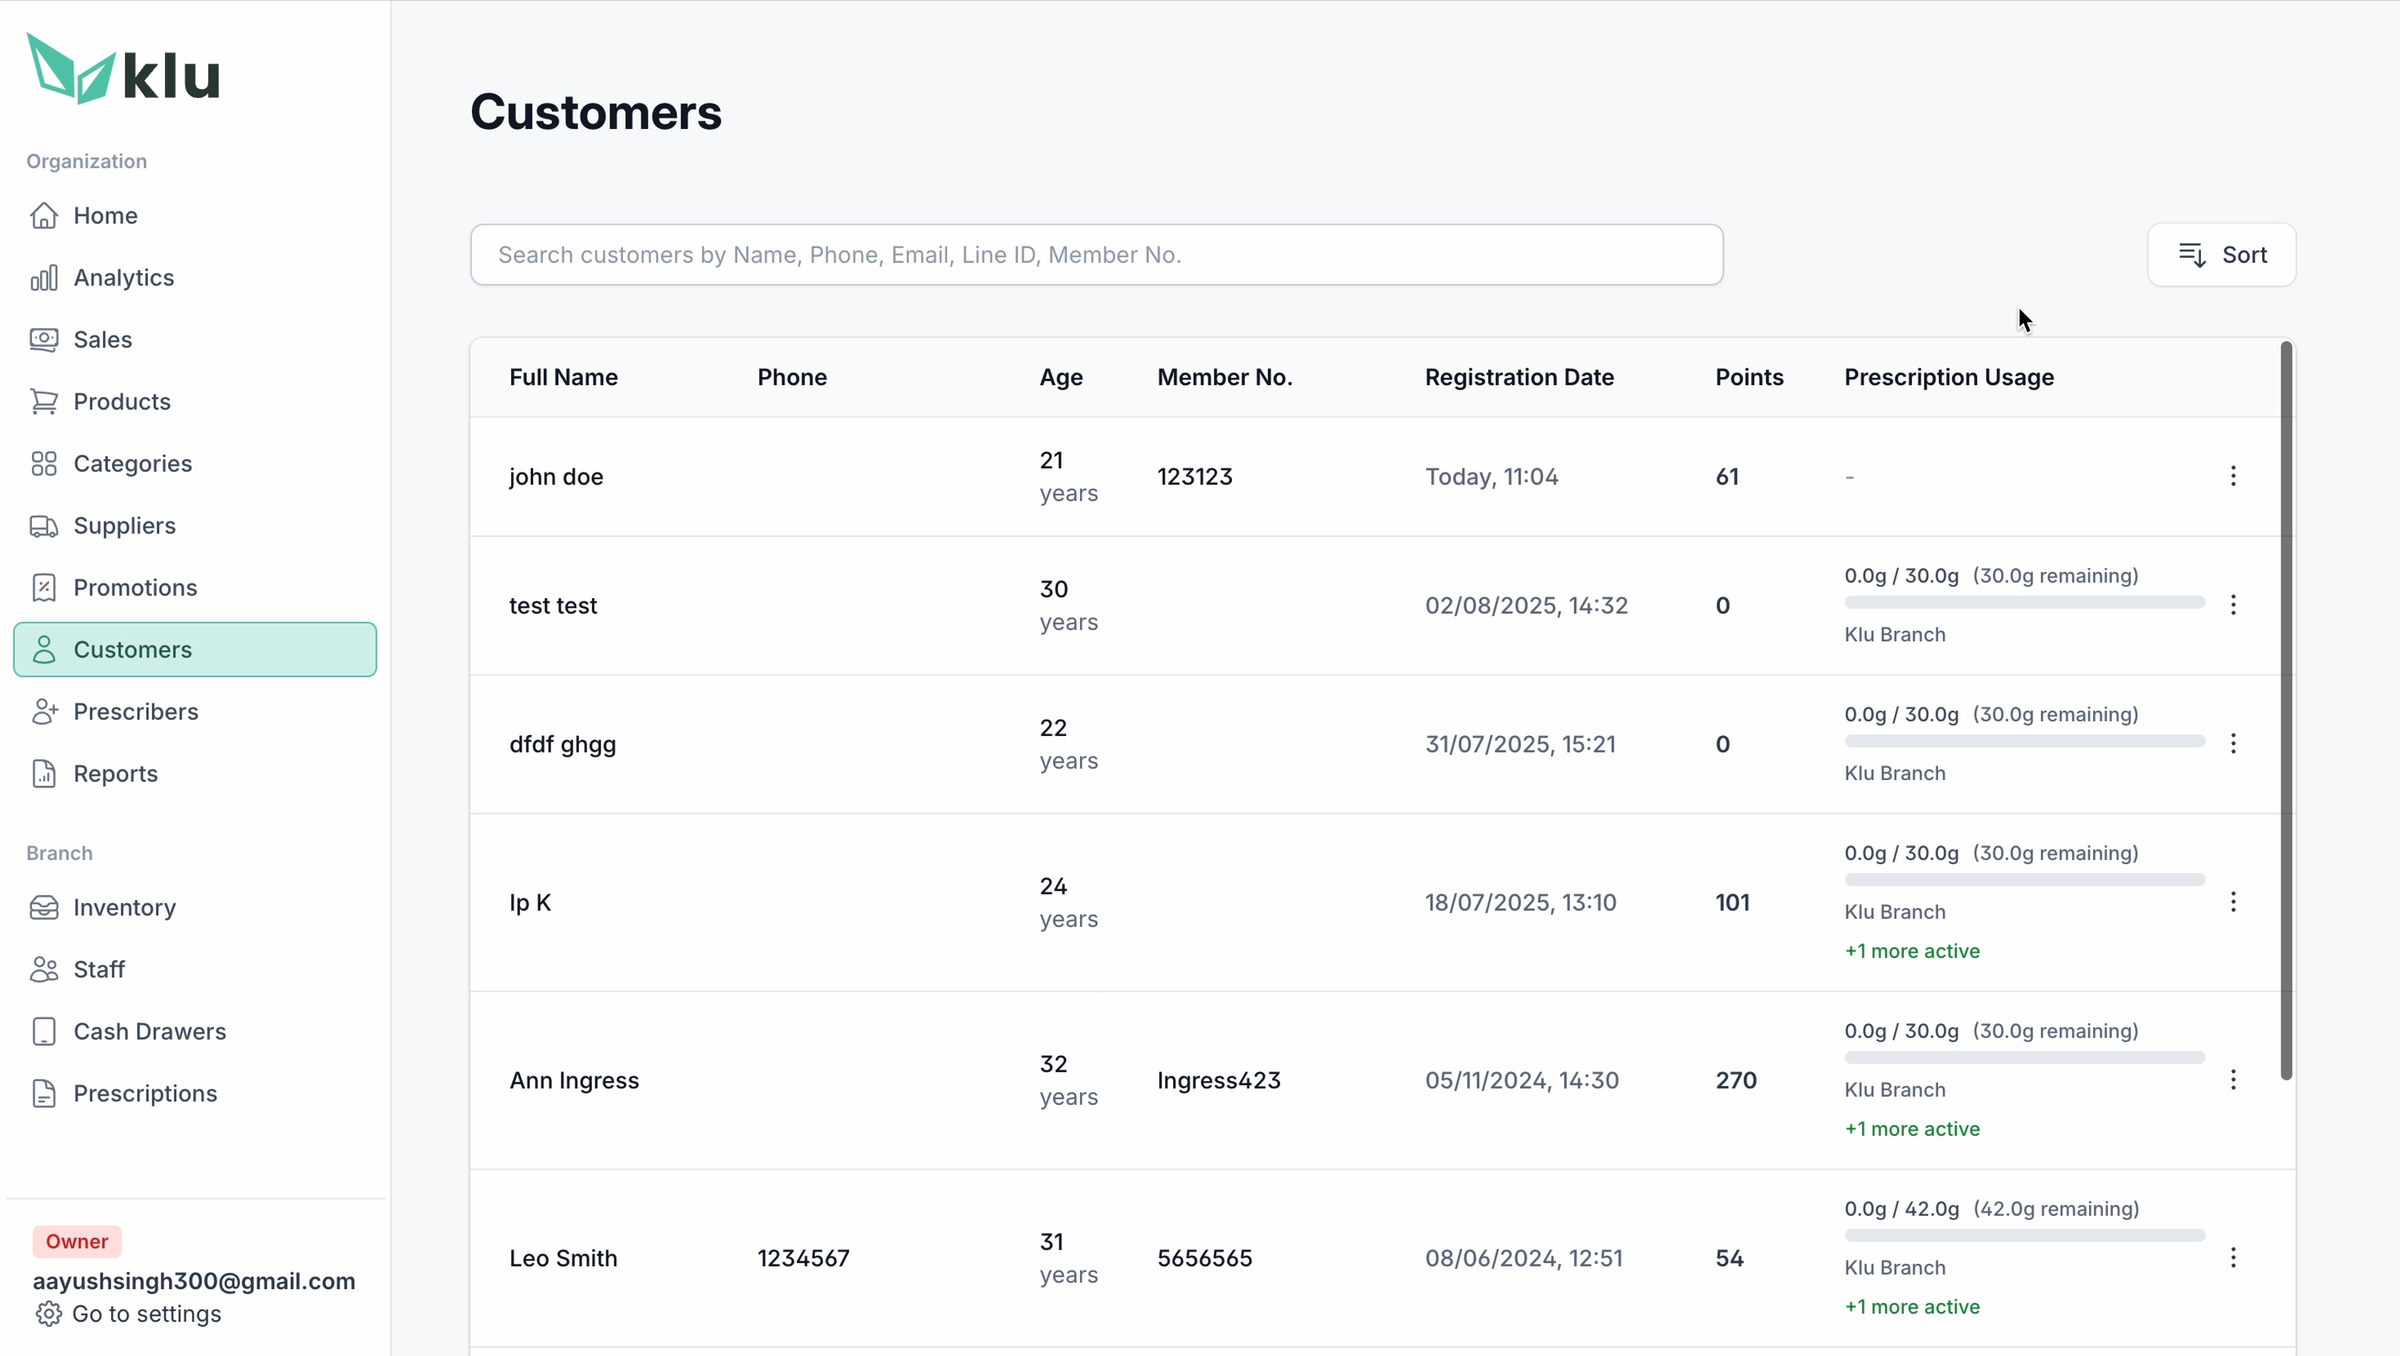This screenshot has width=2400, height=1356.
Task: Click the Prescriptions file icon
Action: [44, 1093]
